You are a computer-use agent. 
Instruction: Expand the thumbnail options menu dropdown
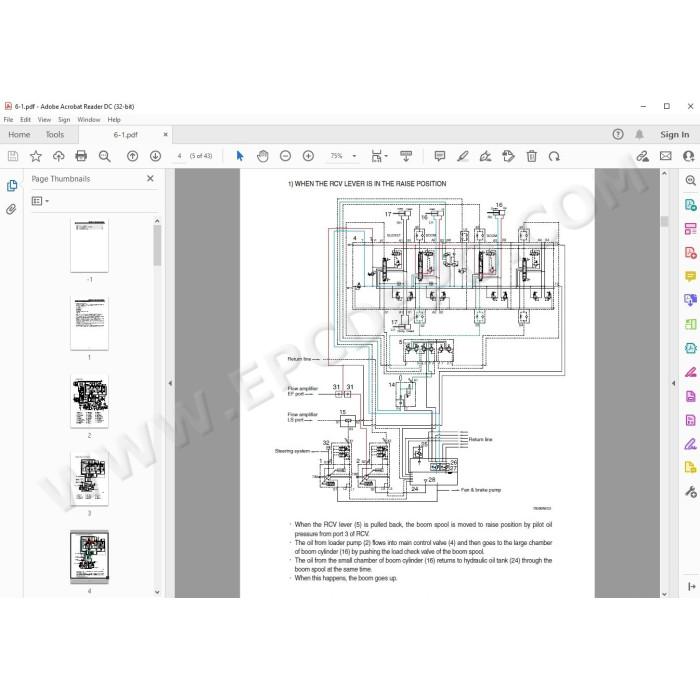[x=40, y=201]
